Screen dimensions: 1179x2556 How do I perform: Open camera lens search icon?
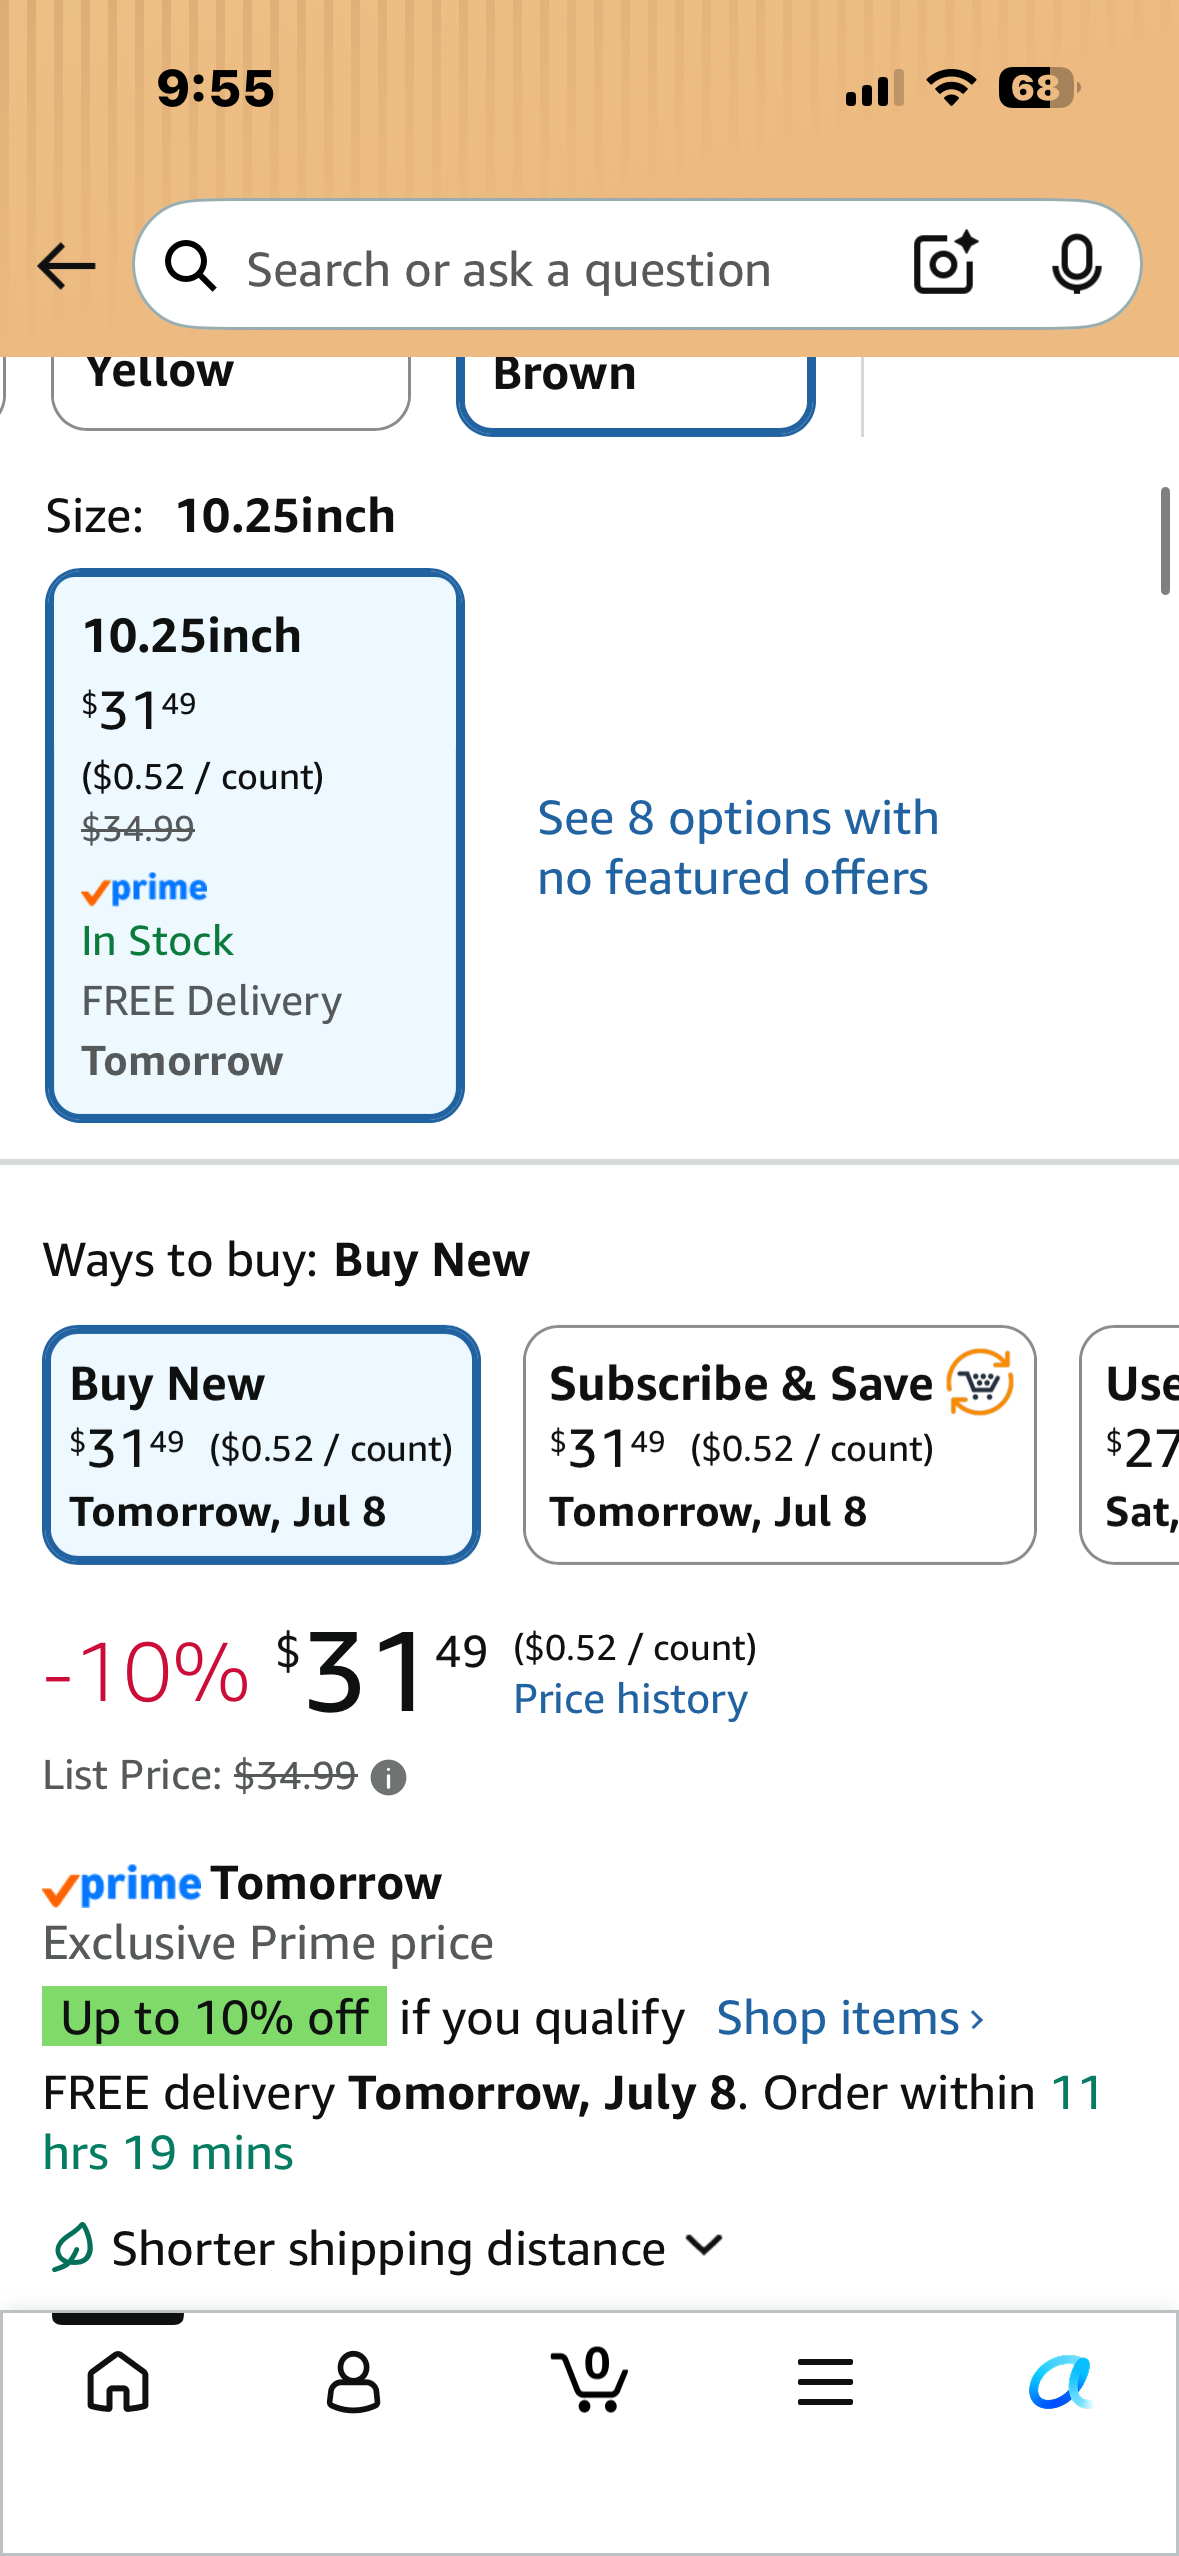(945, 264)
